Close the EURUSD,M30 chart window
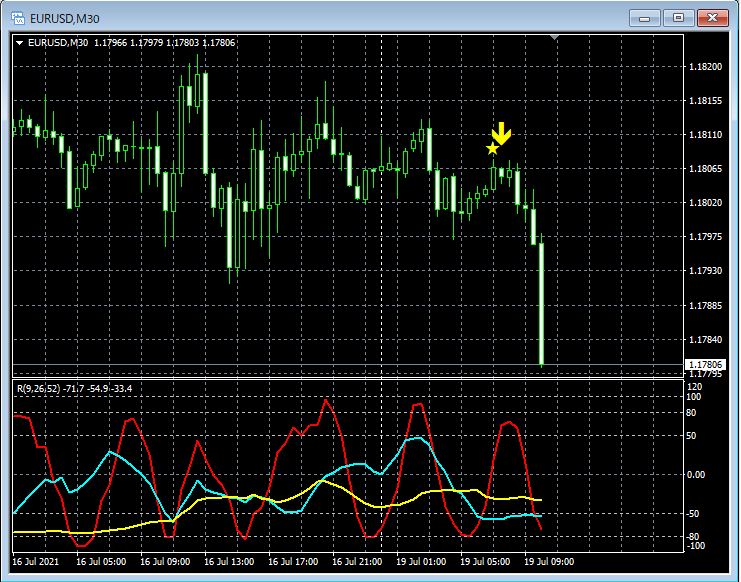 pos(713,18)
